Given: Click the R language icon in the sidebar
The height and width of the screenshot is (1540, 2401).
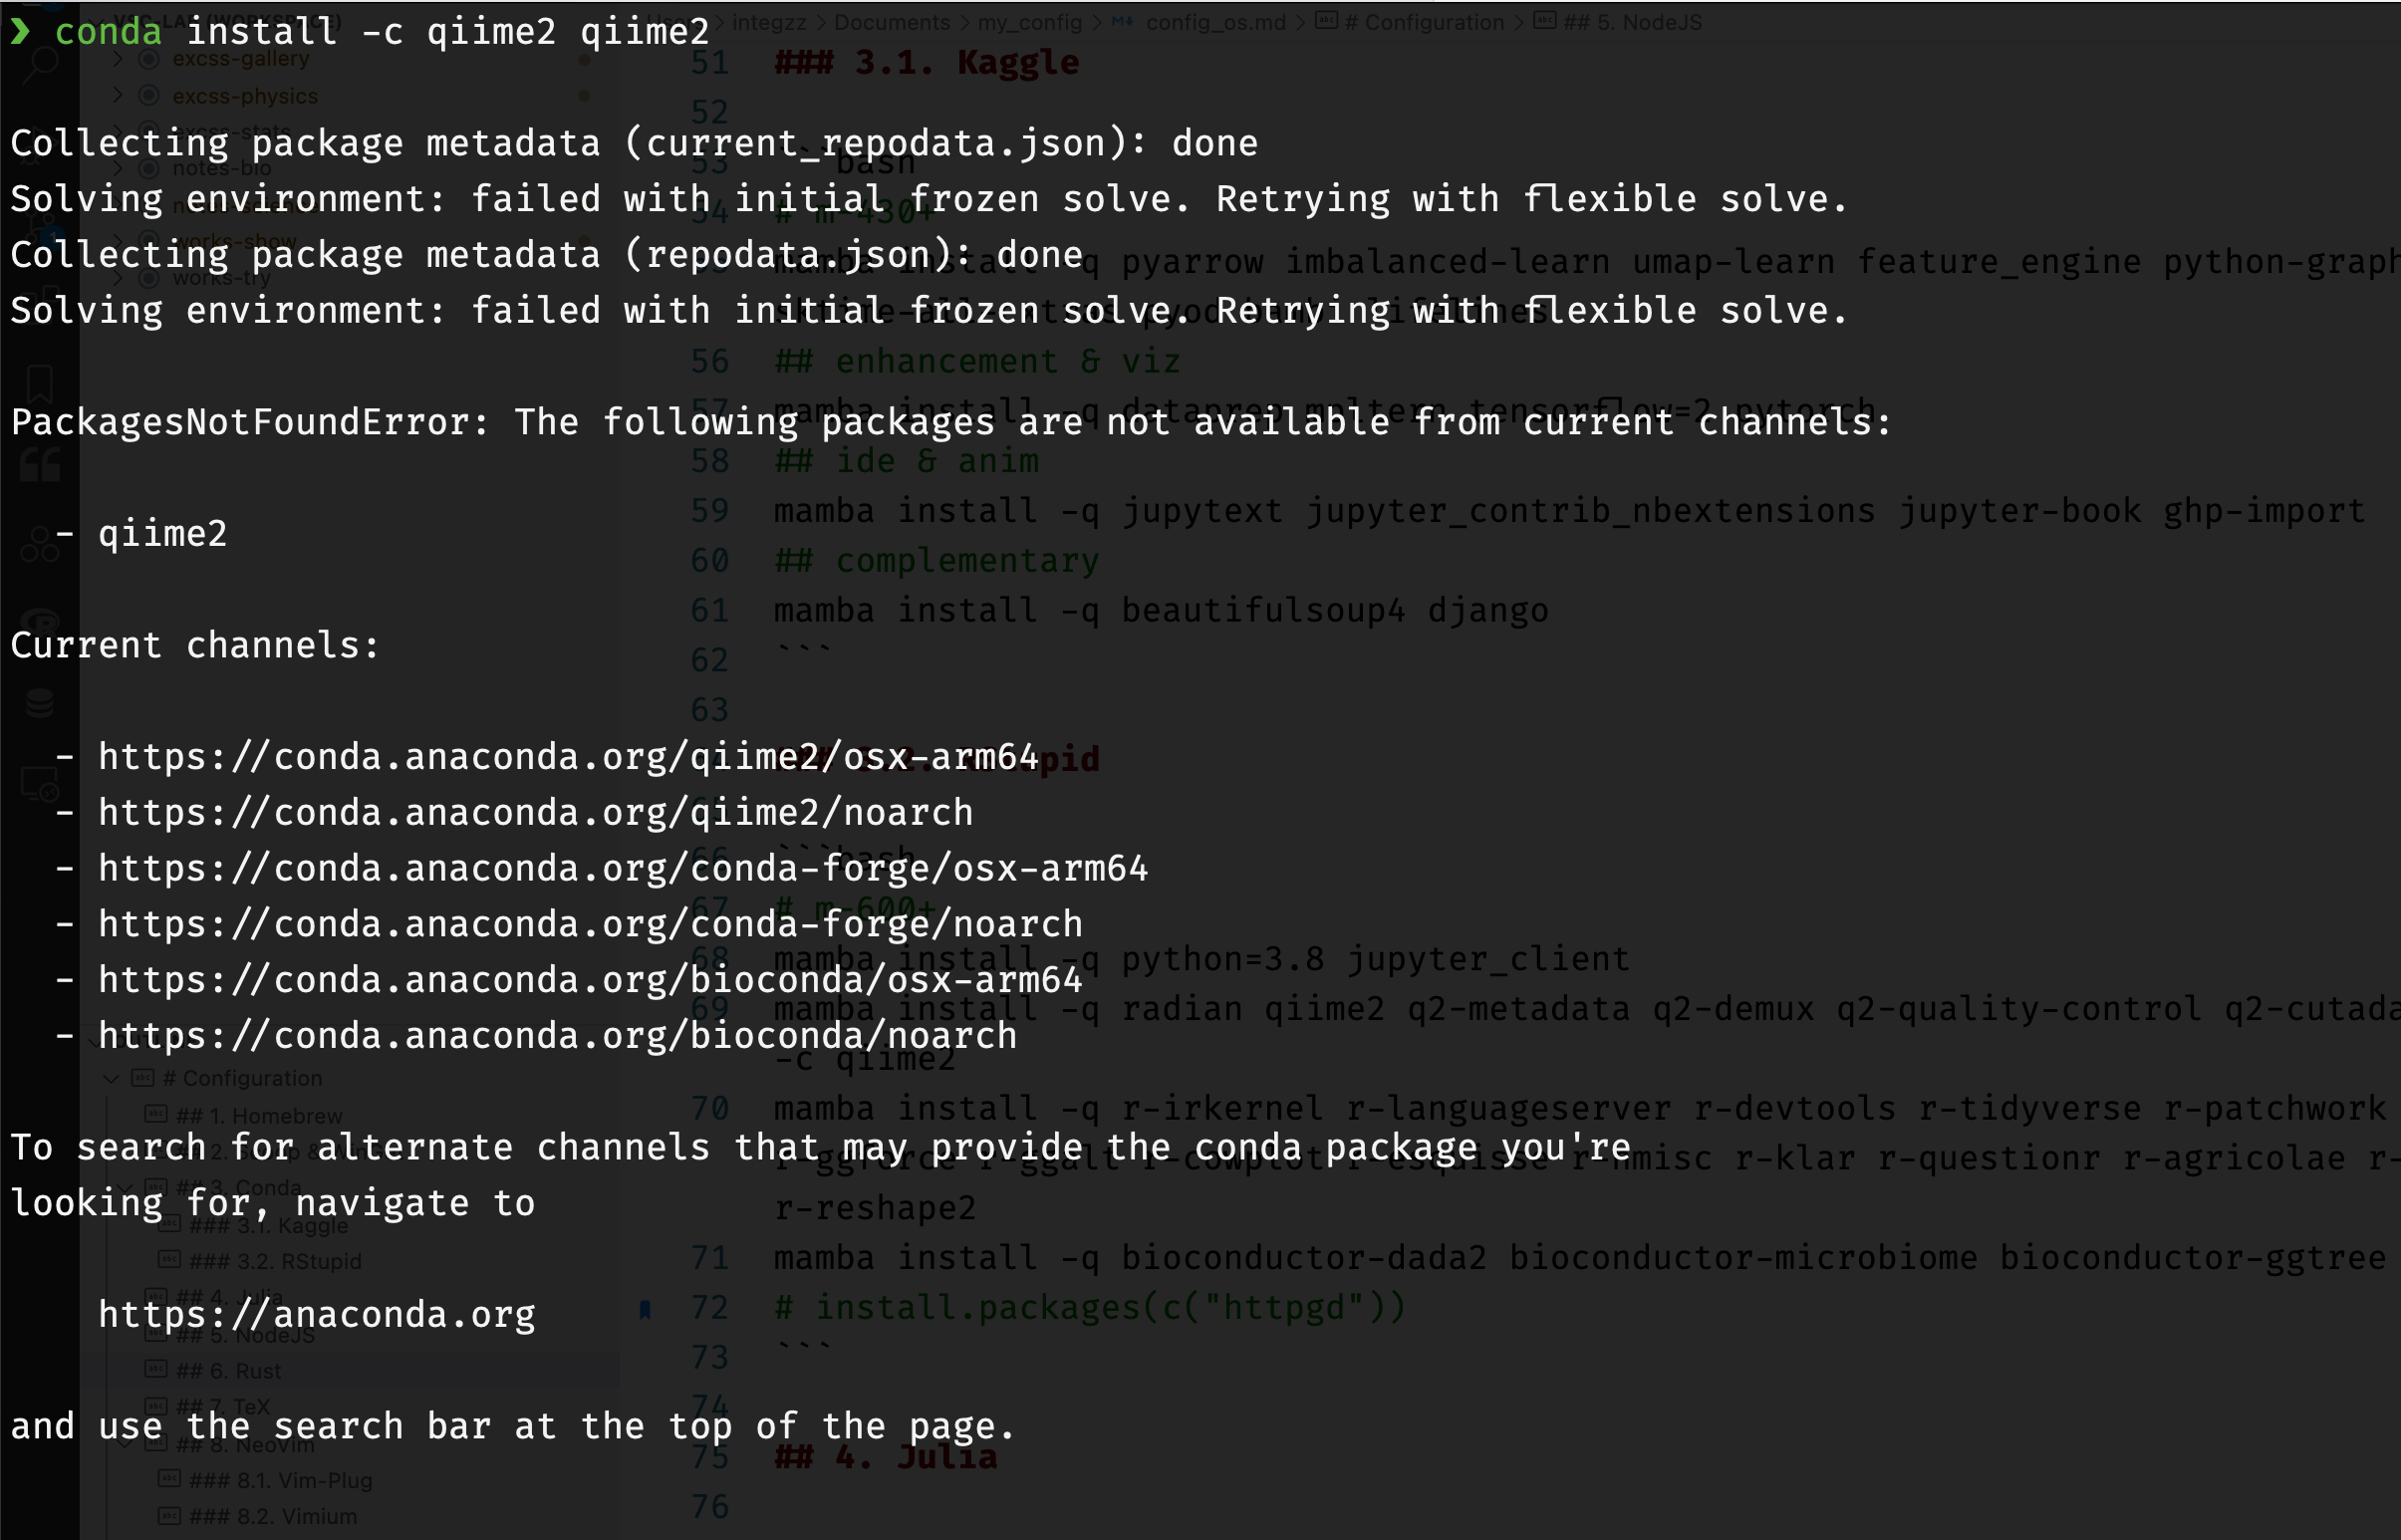Looking at the screenshot, I should coord(40,622).
